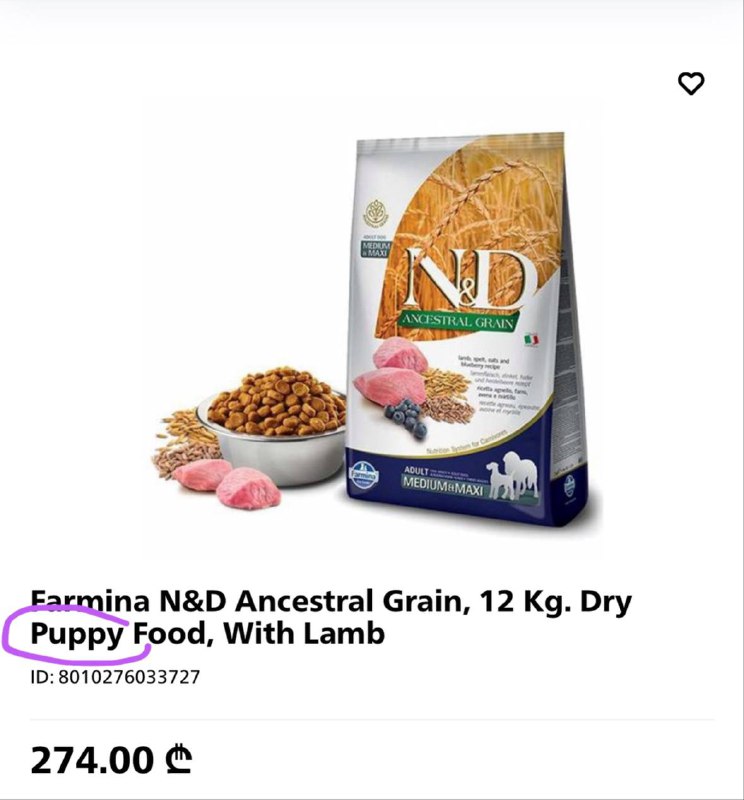Click the Farmina badge on bag bottom
The image size is (744, 800).
[363, 475]
